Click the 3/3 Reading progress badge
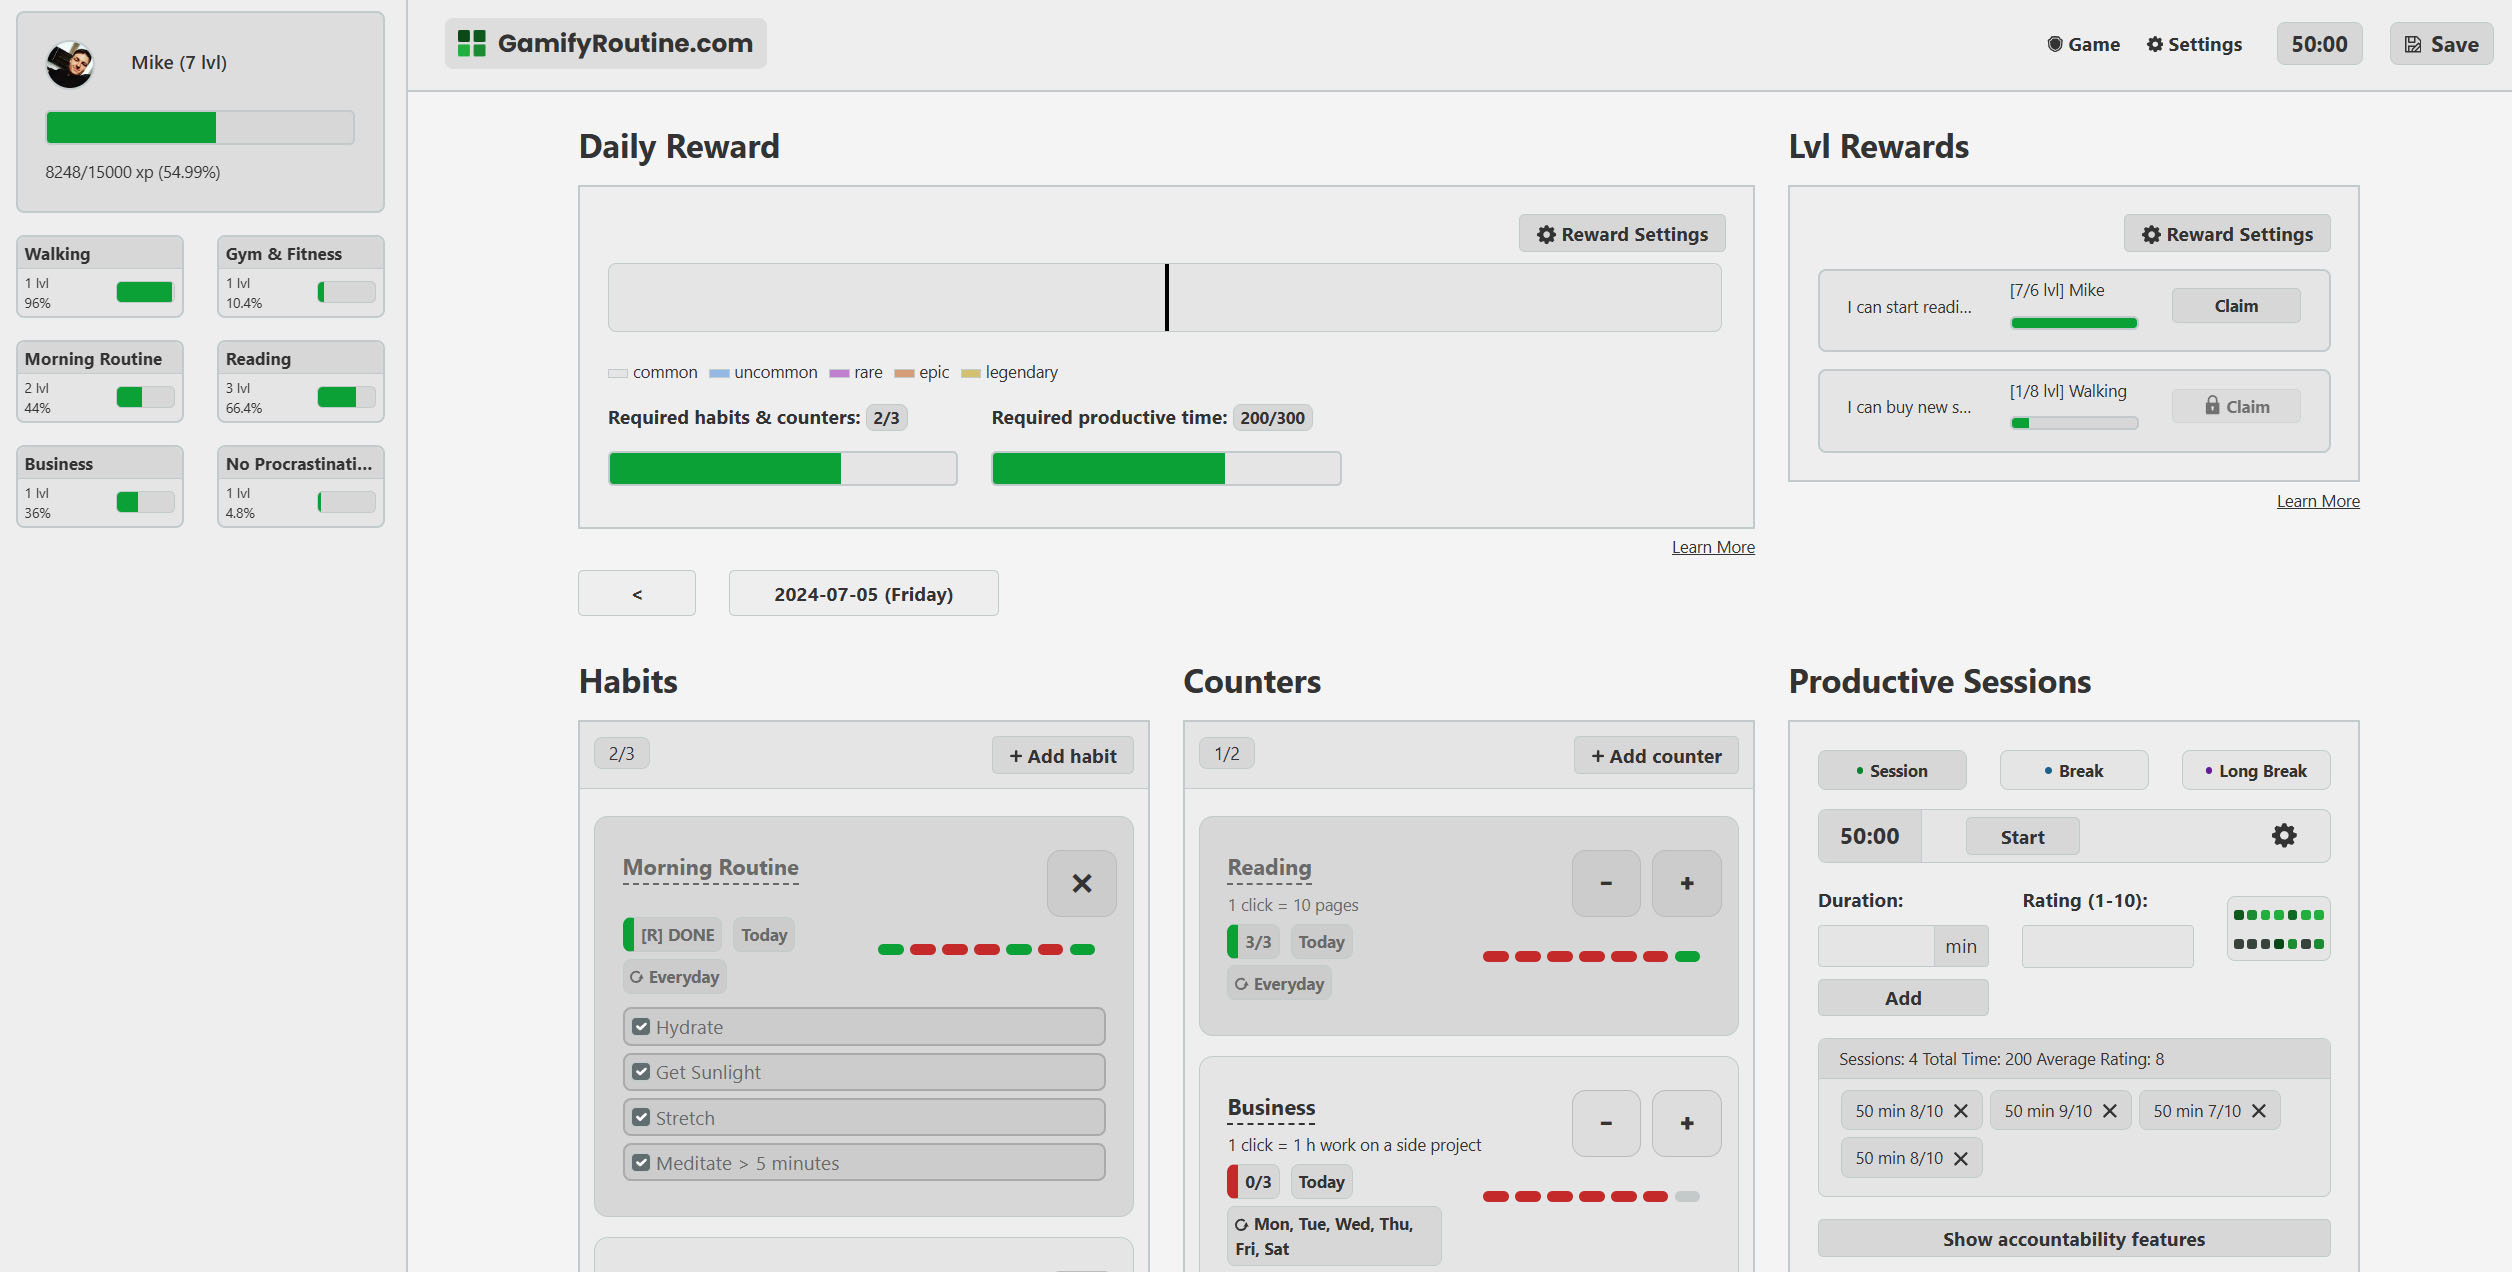The height and width of the screenshot is (1272, 2512). 1254,942
